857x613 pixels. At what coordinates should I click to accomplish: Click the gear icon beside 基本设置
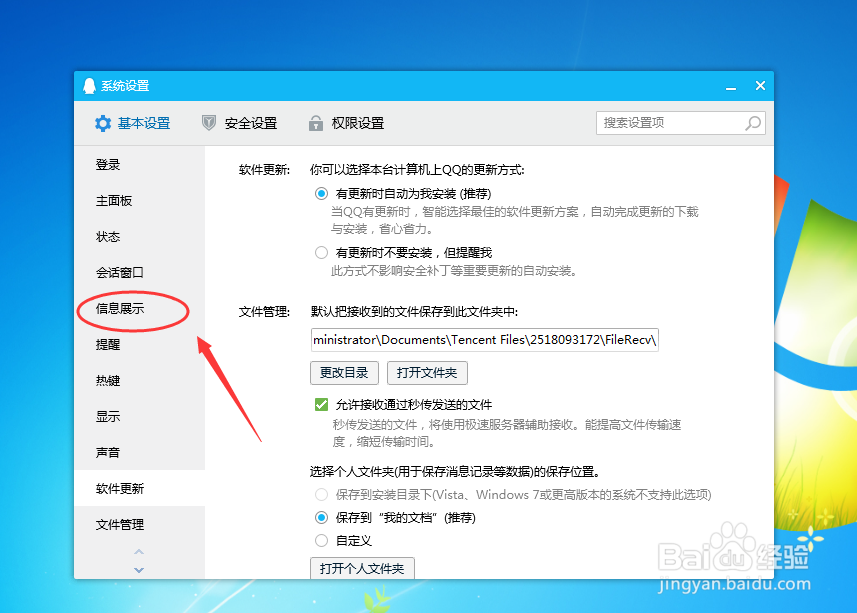103,123
